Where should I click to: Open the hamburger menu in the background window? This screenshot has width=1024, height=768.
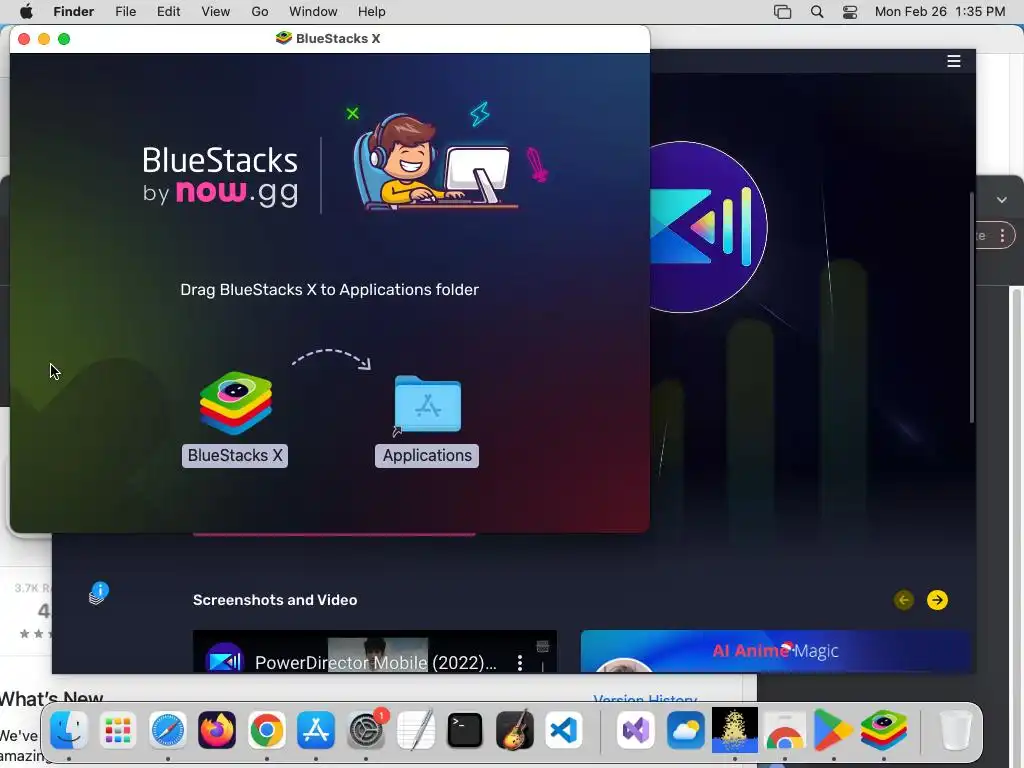(953, 61)
